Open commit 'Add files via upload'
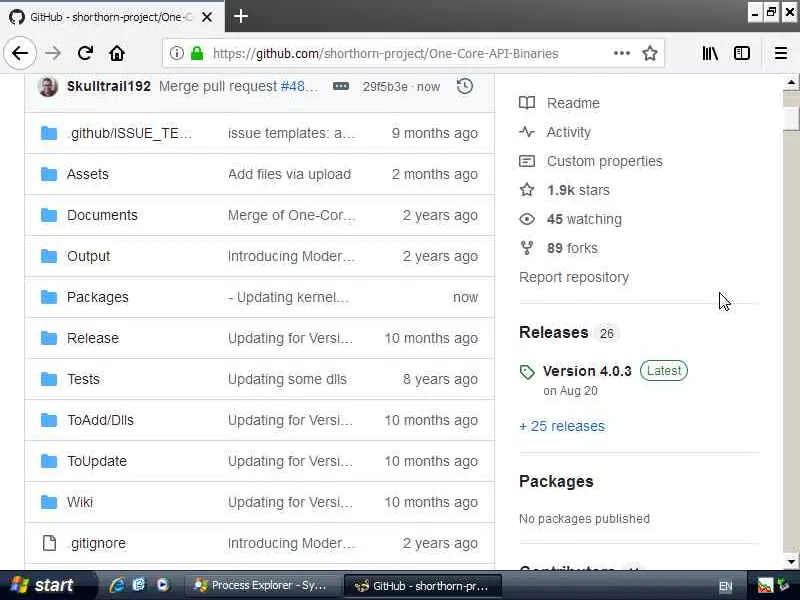The height and width of the screenshot is (600, 800). click(x=289, y=174)
